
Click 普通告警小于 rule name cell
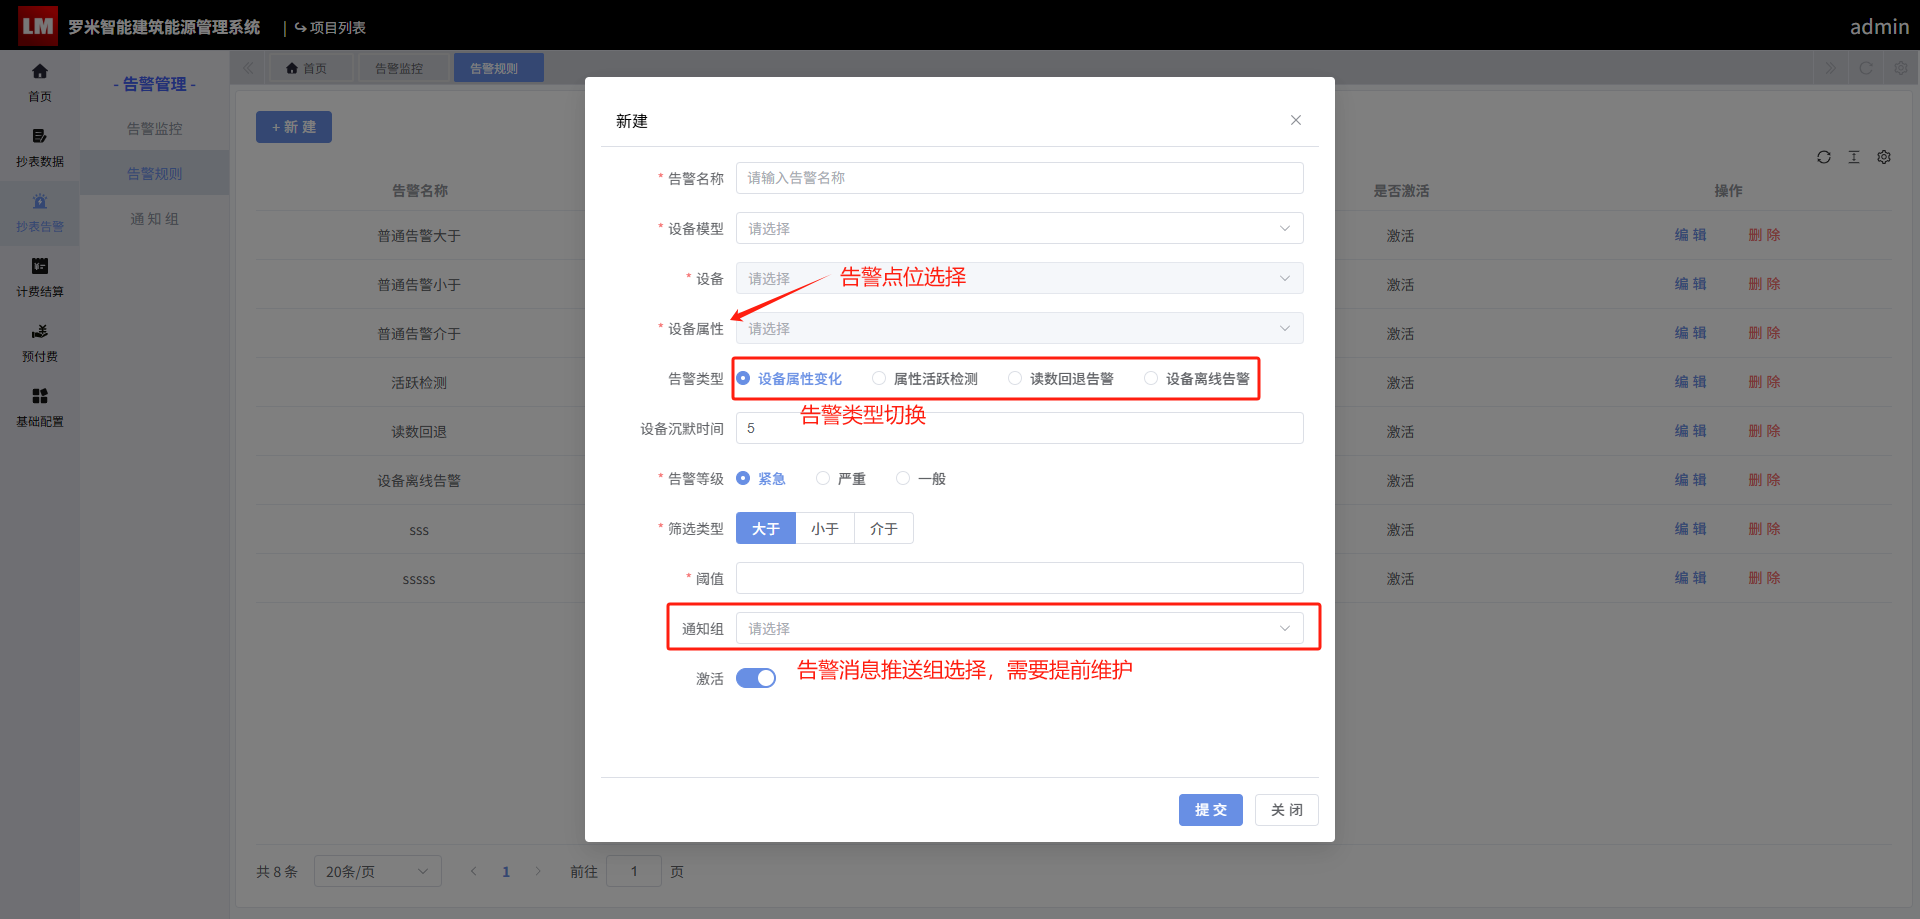[419, 285]
